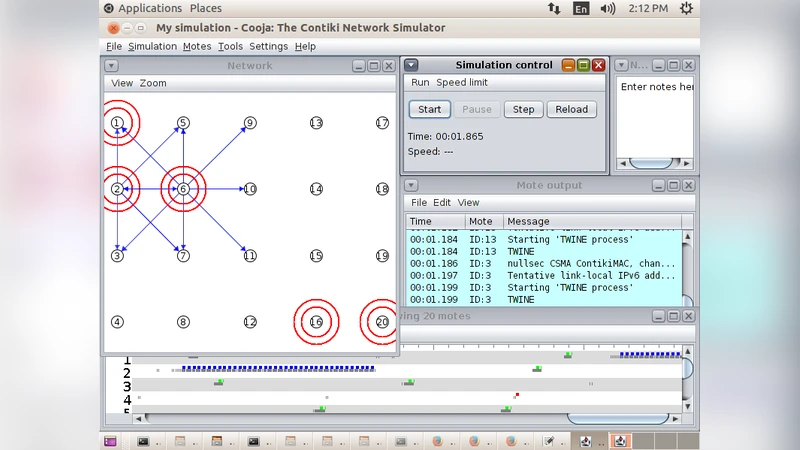800x450 pixels.
Task: Select mote 3 in the Network view
Action: 117,256
